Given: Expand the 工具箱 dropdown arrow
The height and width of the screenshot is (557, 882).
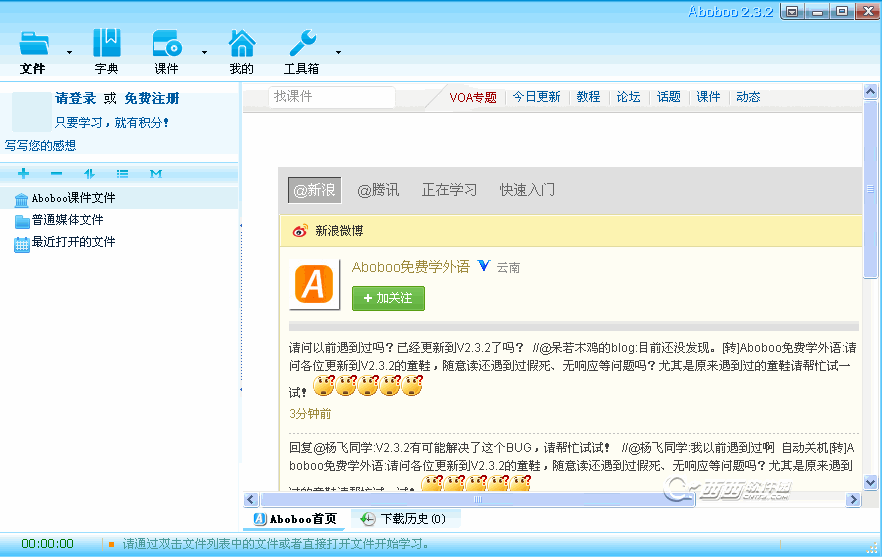Looking at the screenshot, I should point(338,52).
